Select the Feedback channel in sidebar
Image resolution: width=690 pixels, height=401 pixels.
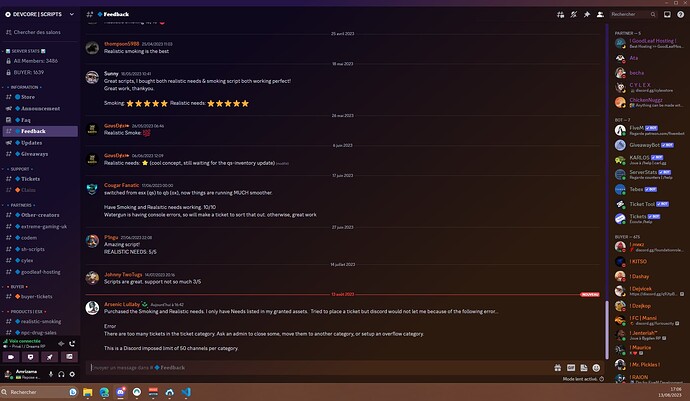pyautogui.click(x=40, y=131)
